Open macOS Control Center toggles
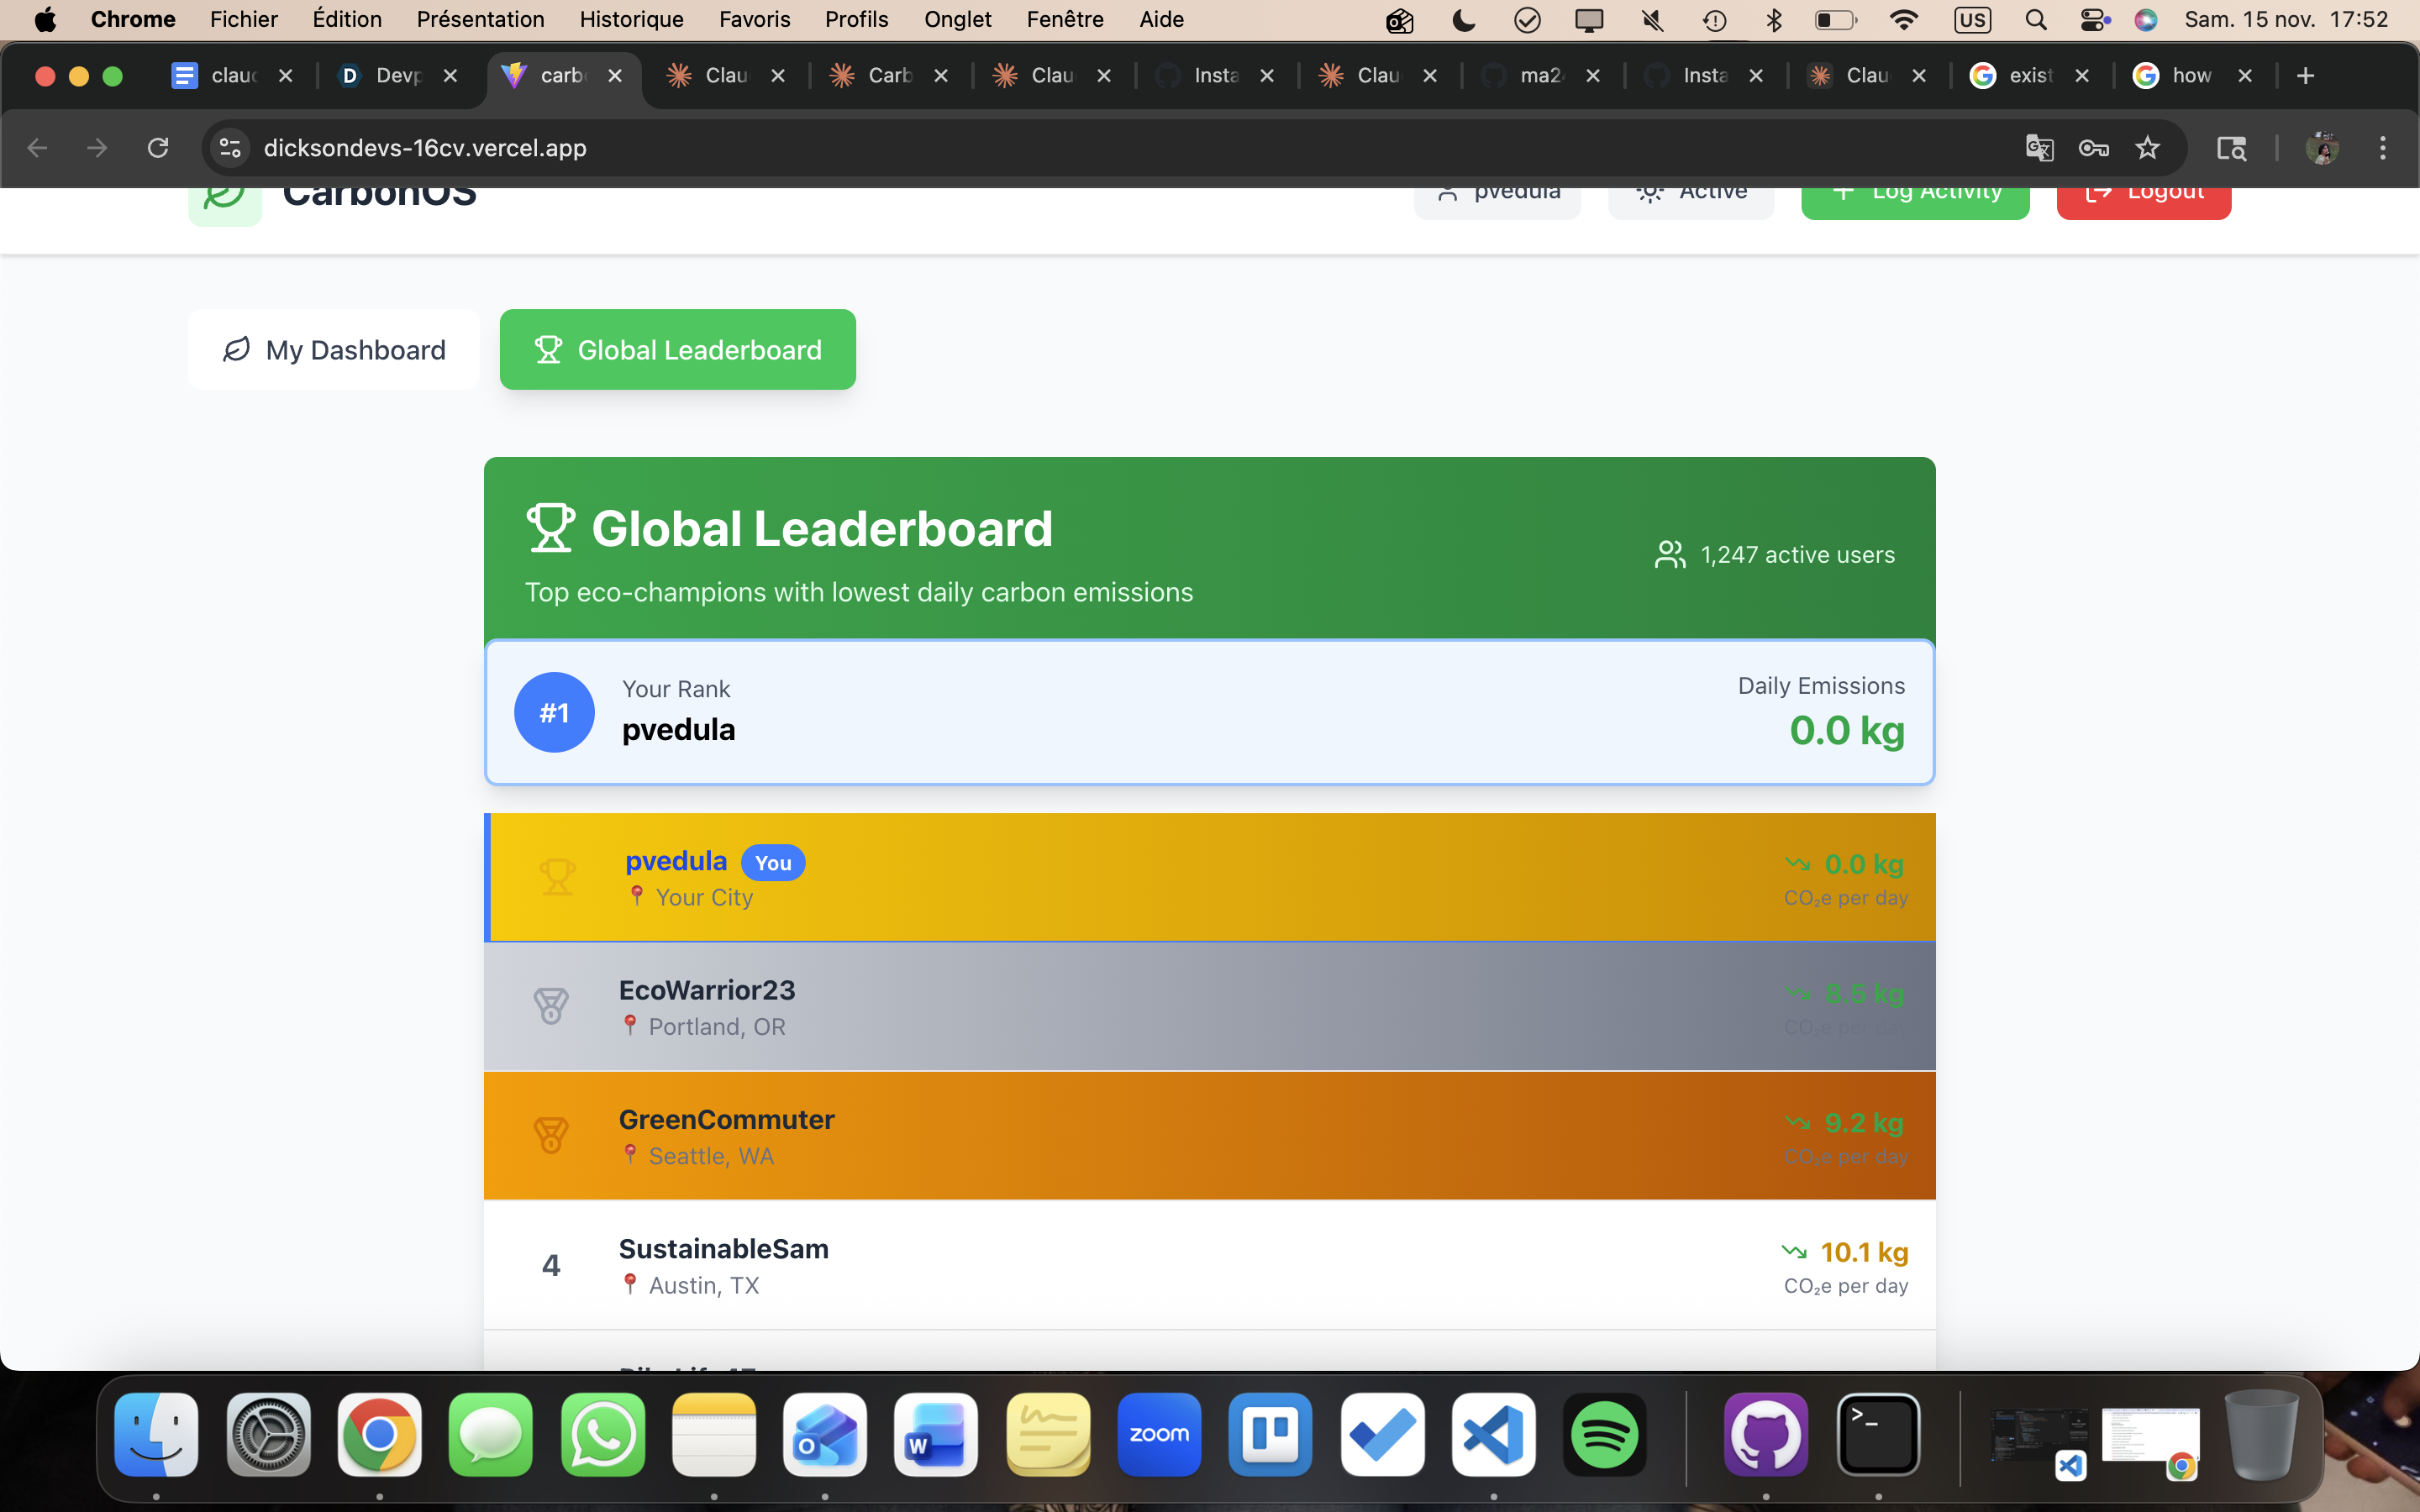This screenshot has height=1512, width=2420. click(2093, 20)
